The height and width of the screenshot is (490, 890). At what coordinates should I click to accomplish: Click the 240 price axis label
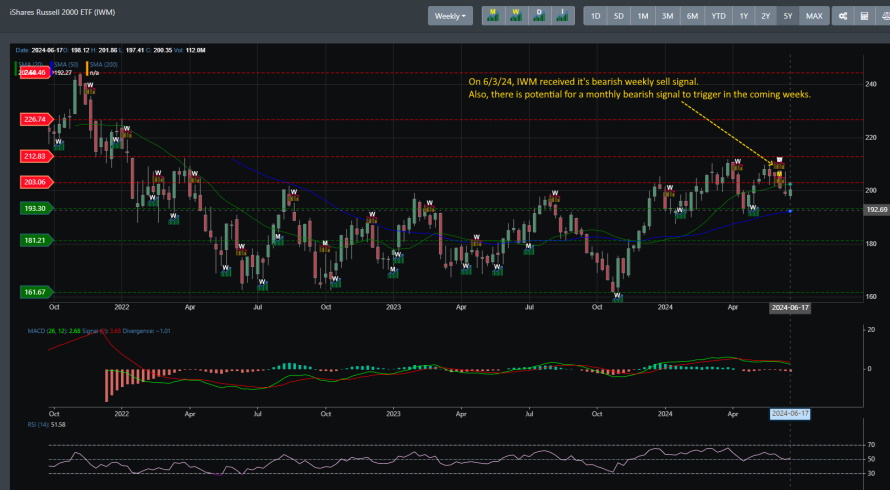871,84
